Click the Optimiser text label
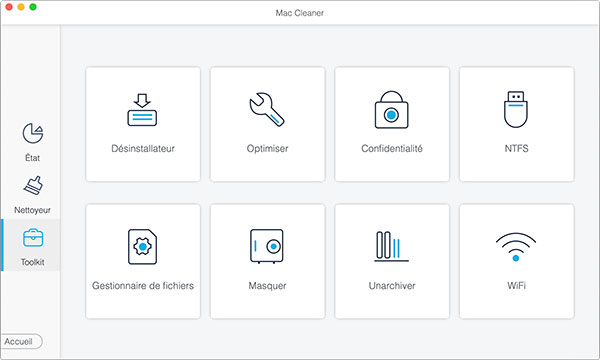 pos(267,148)
